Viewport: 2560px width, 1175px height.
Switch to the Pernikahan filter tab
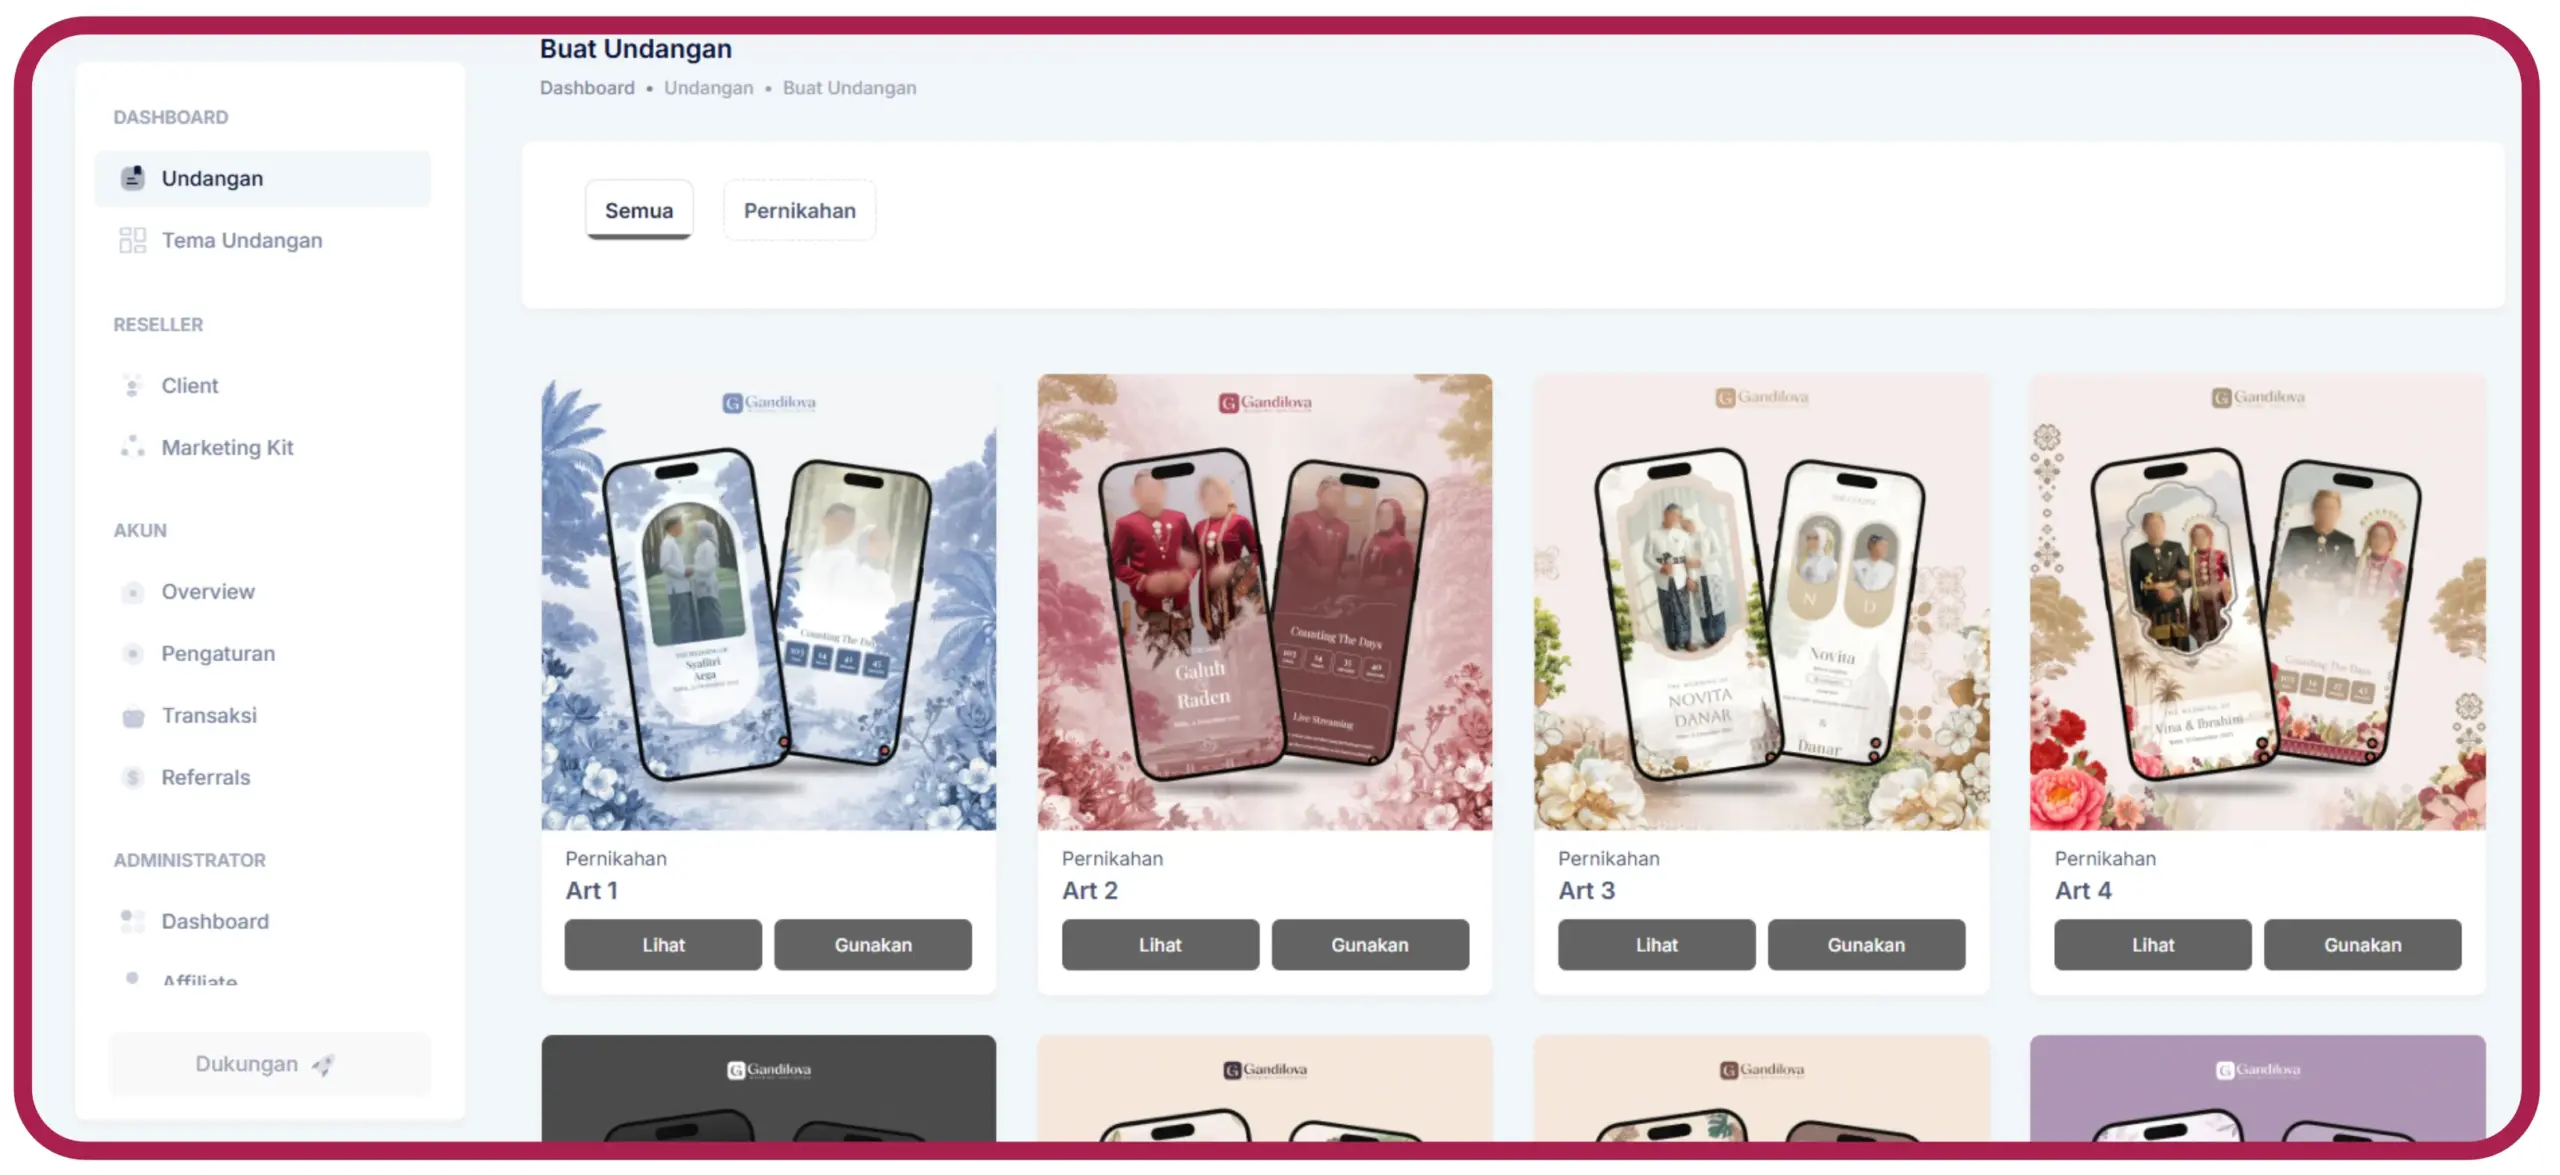(799, 210)
